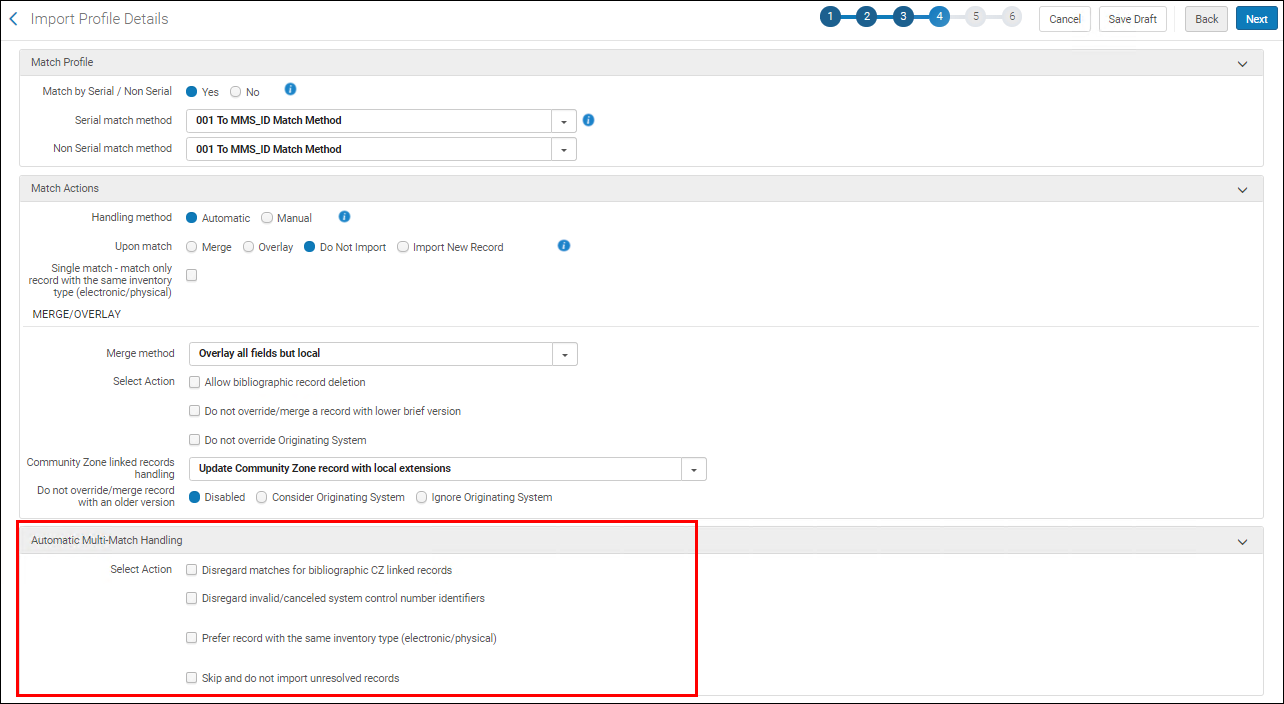
Task: Check Do not override/merge lower brief version
Action: (195, 411)
